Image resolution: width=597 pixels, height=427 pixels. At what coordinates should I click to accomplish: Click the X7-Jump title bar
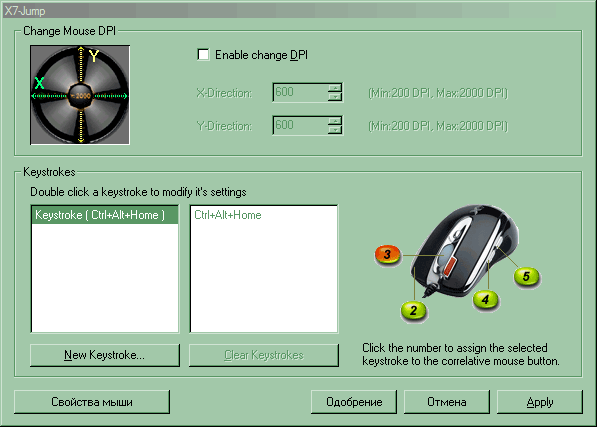298,11
